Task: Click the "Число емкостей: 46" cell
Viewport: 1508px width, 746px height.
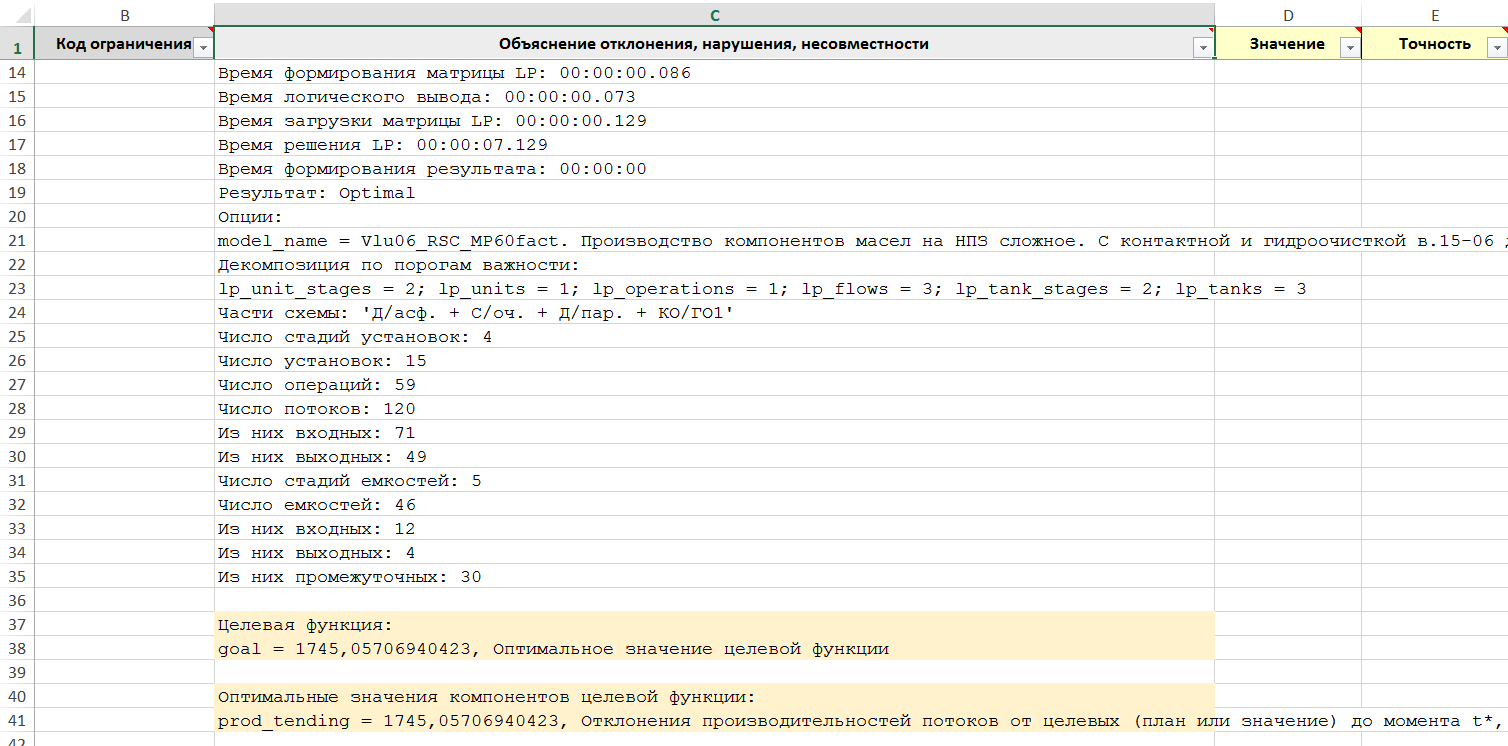Action: tap(316, 505)
